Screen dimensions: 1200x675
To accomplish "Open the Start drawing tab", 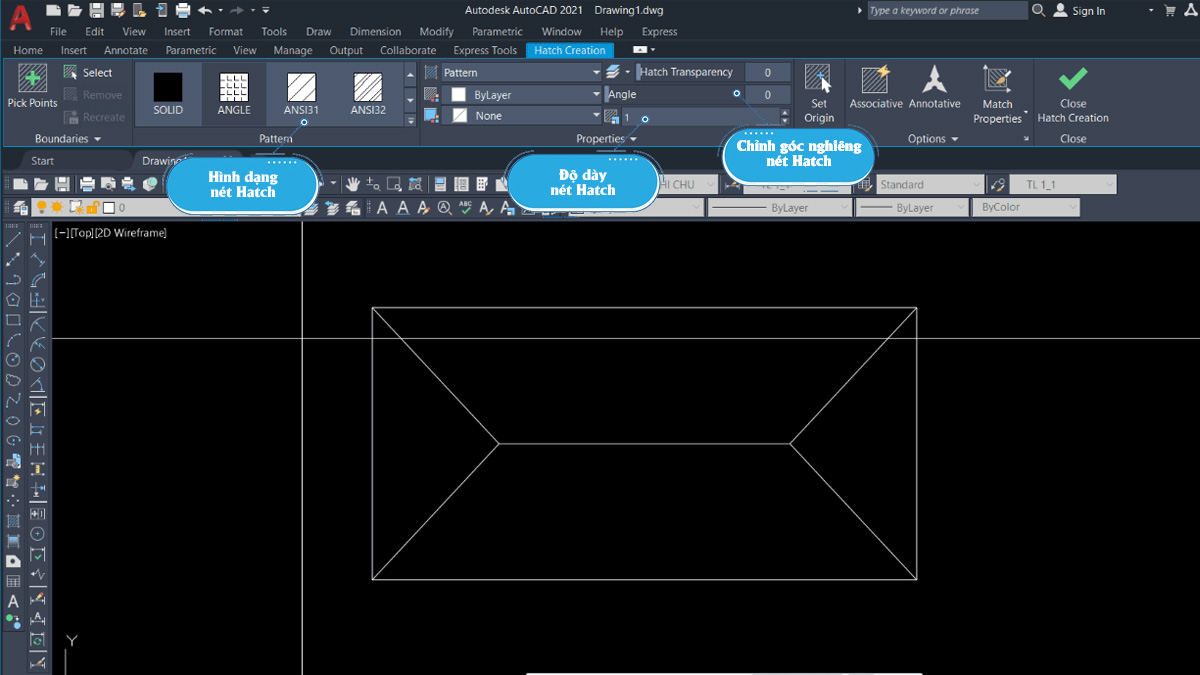I will click(x=43, y=161).
